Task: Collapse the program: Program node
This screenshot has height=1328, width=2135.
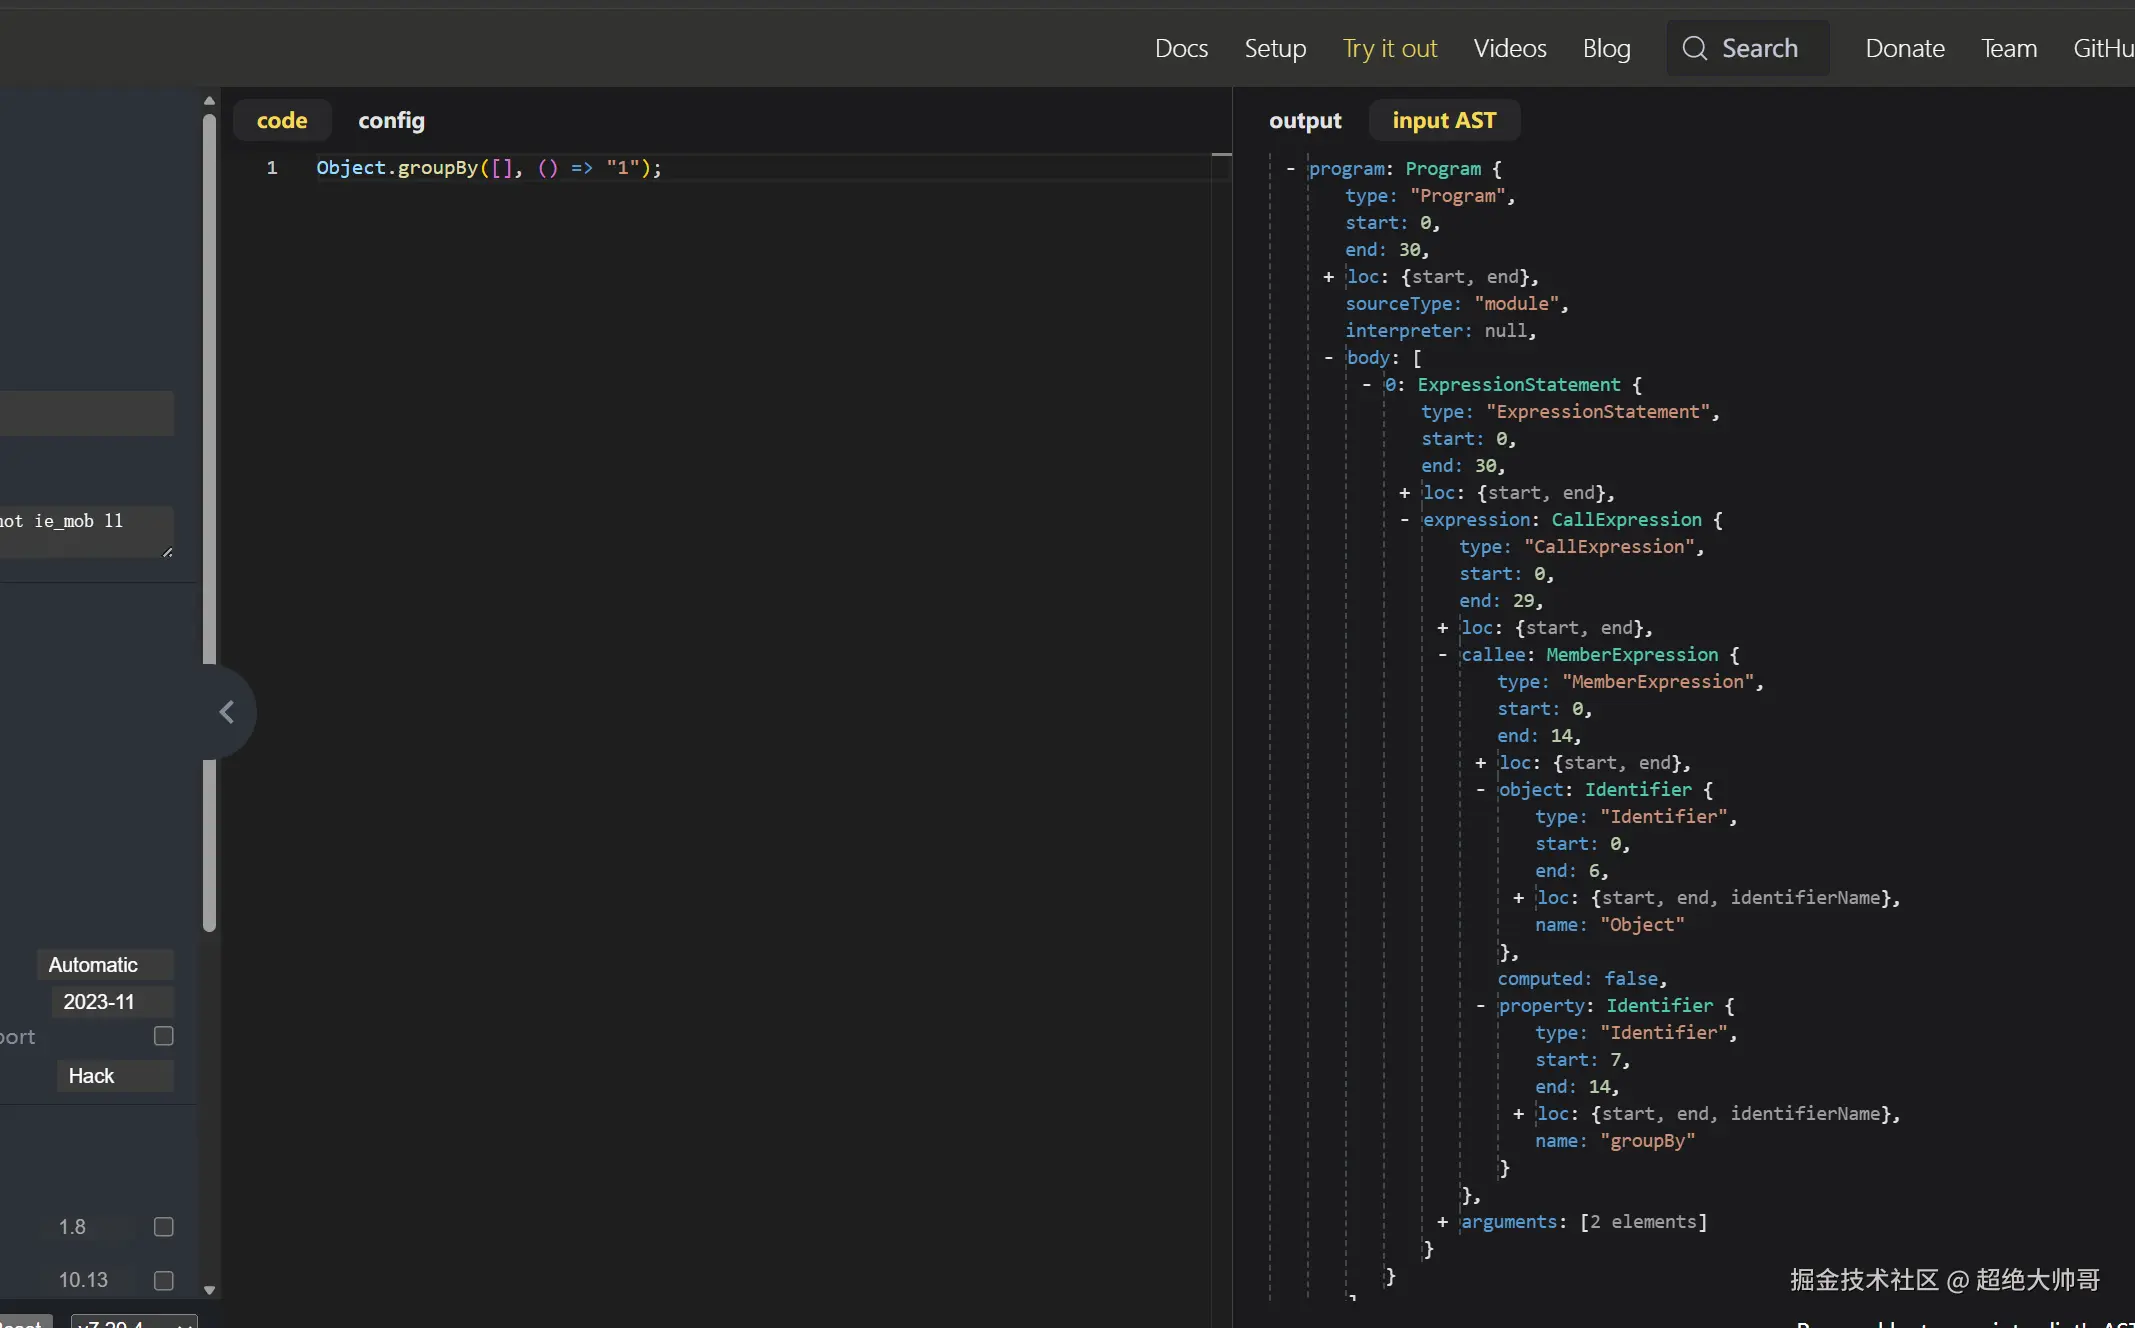Action: pos(1290,168)
